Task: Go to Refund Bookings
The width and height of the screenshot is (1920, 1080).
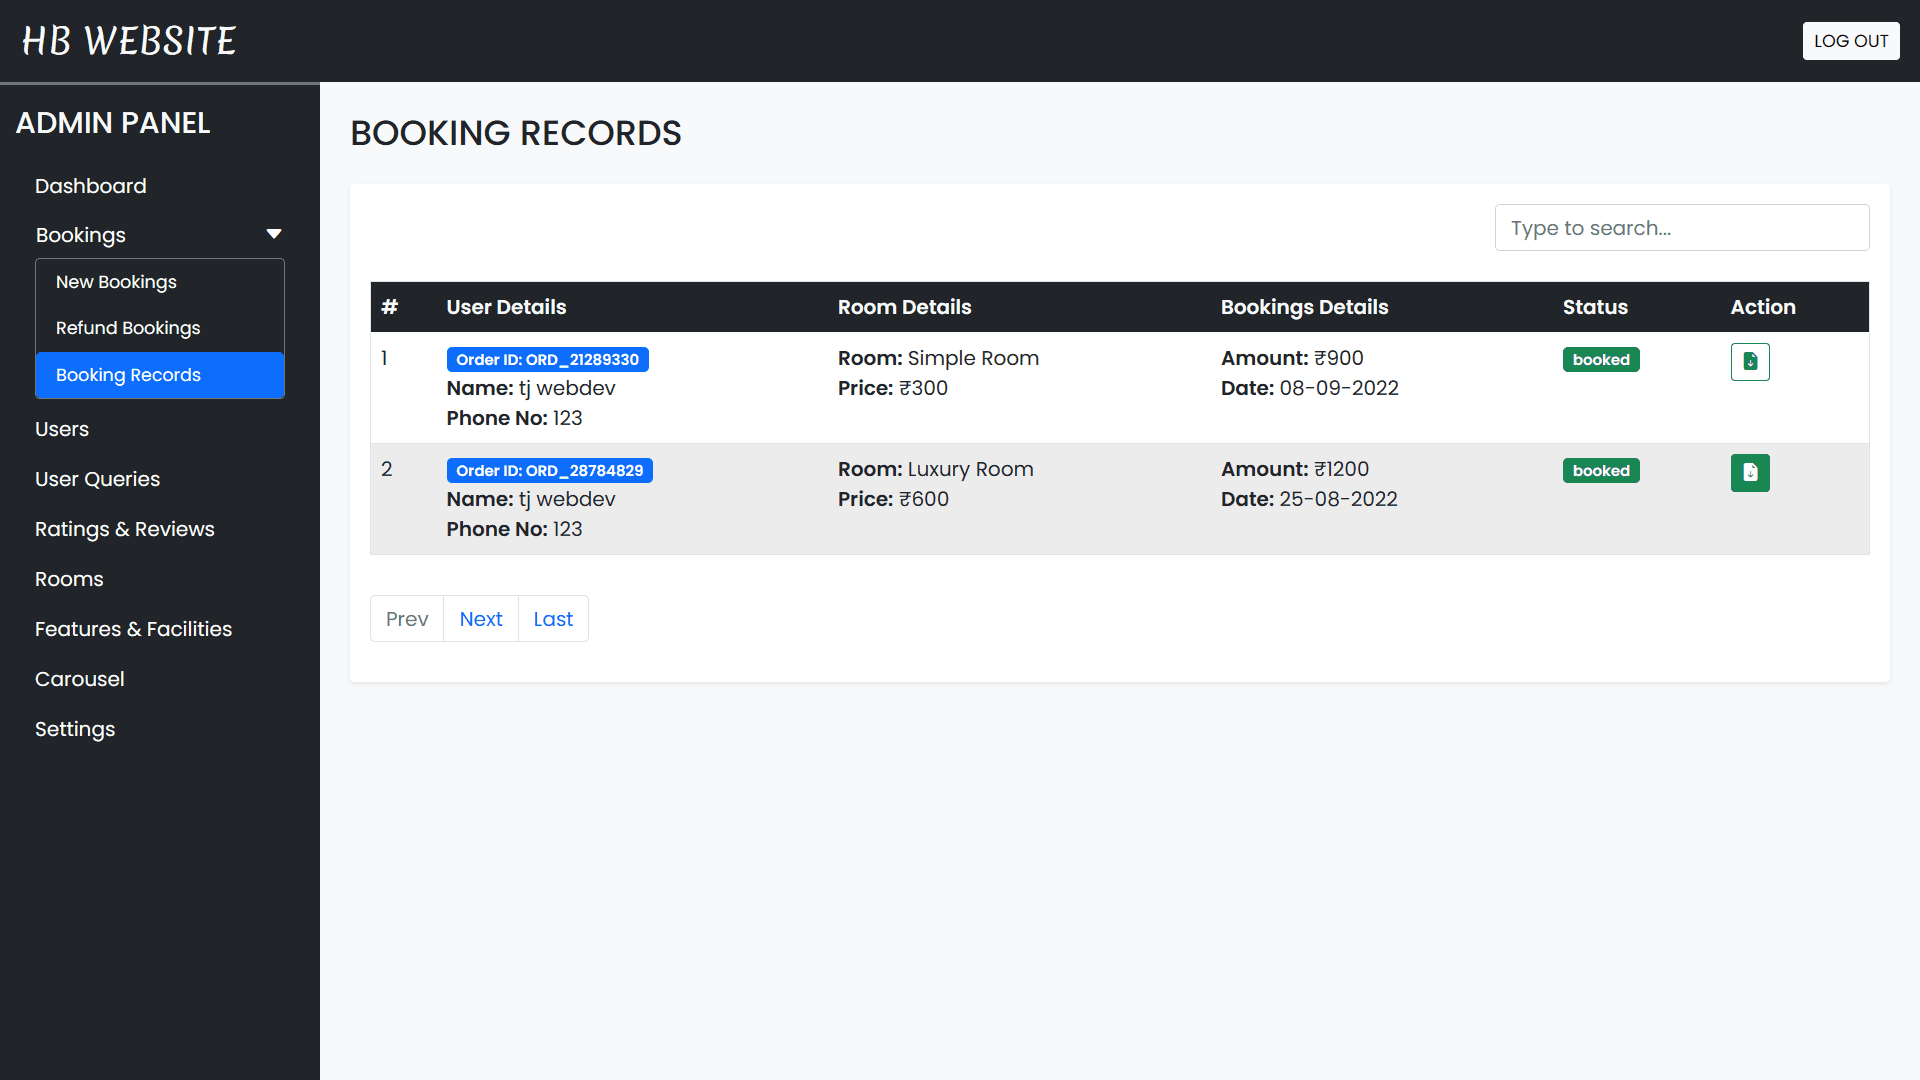Action: [128, 328]
